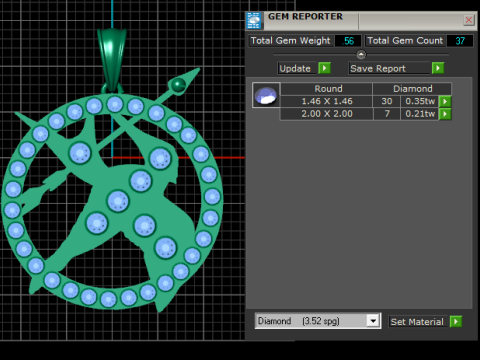Select the round gem thumbnail
480x360 pixels.
pyautogui.click(x=266, y=95)
